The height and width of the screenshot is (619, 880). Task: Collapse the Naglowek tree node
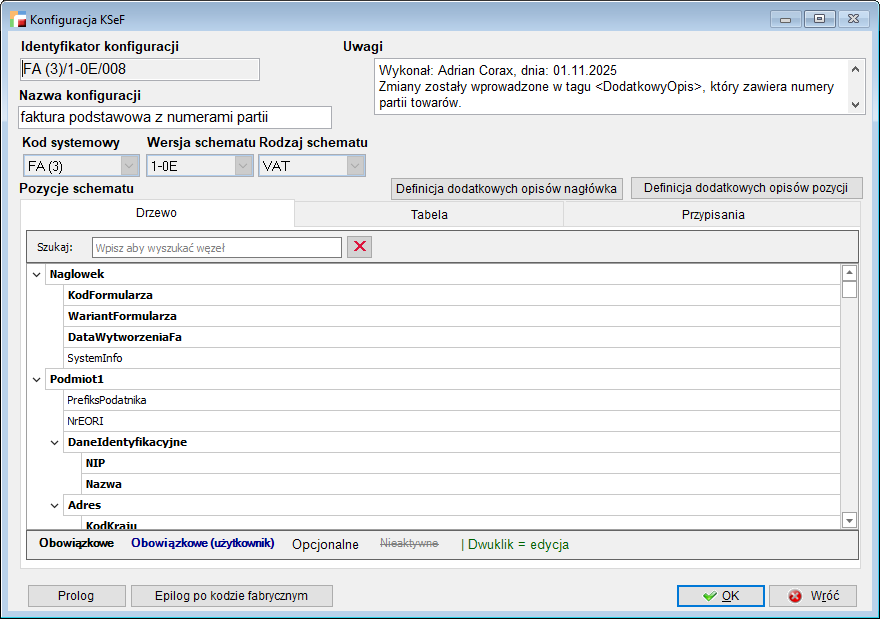[x=37, y=274]
